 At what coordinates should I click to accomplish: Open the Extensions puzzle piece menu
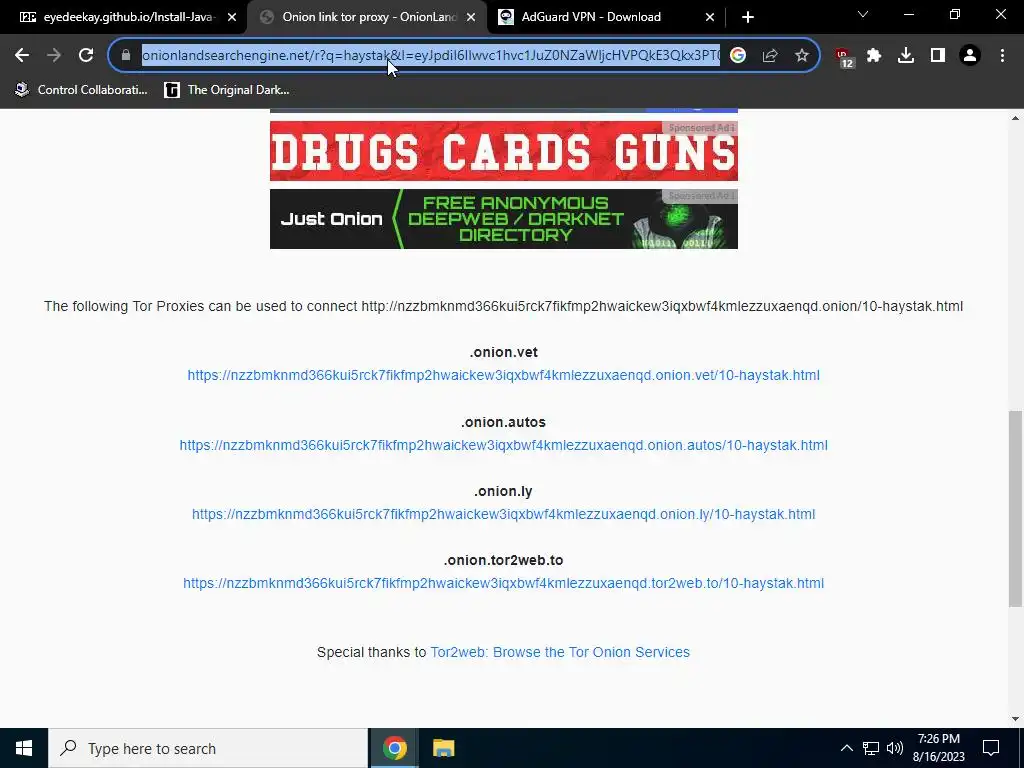coord(874,56)
